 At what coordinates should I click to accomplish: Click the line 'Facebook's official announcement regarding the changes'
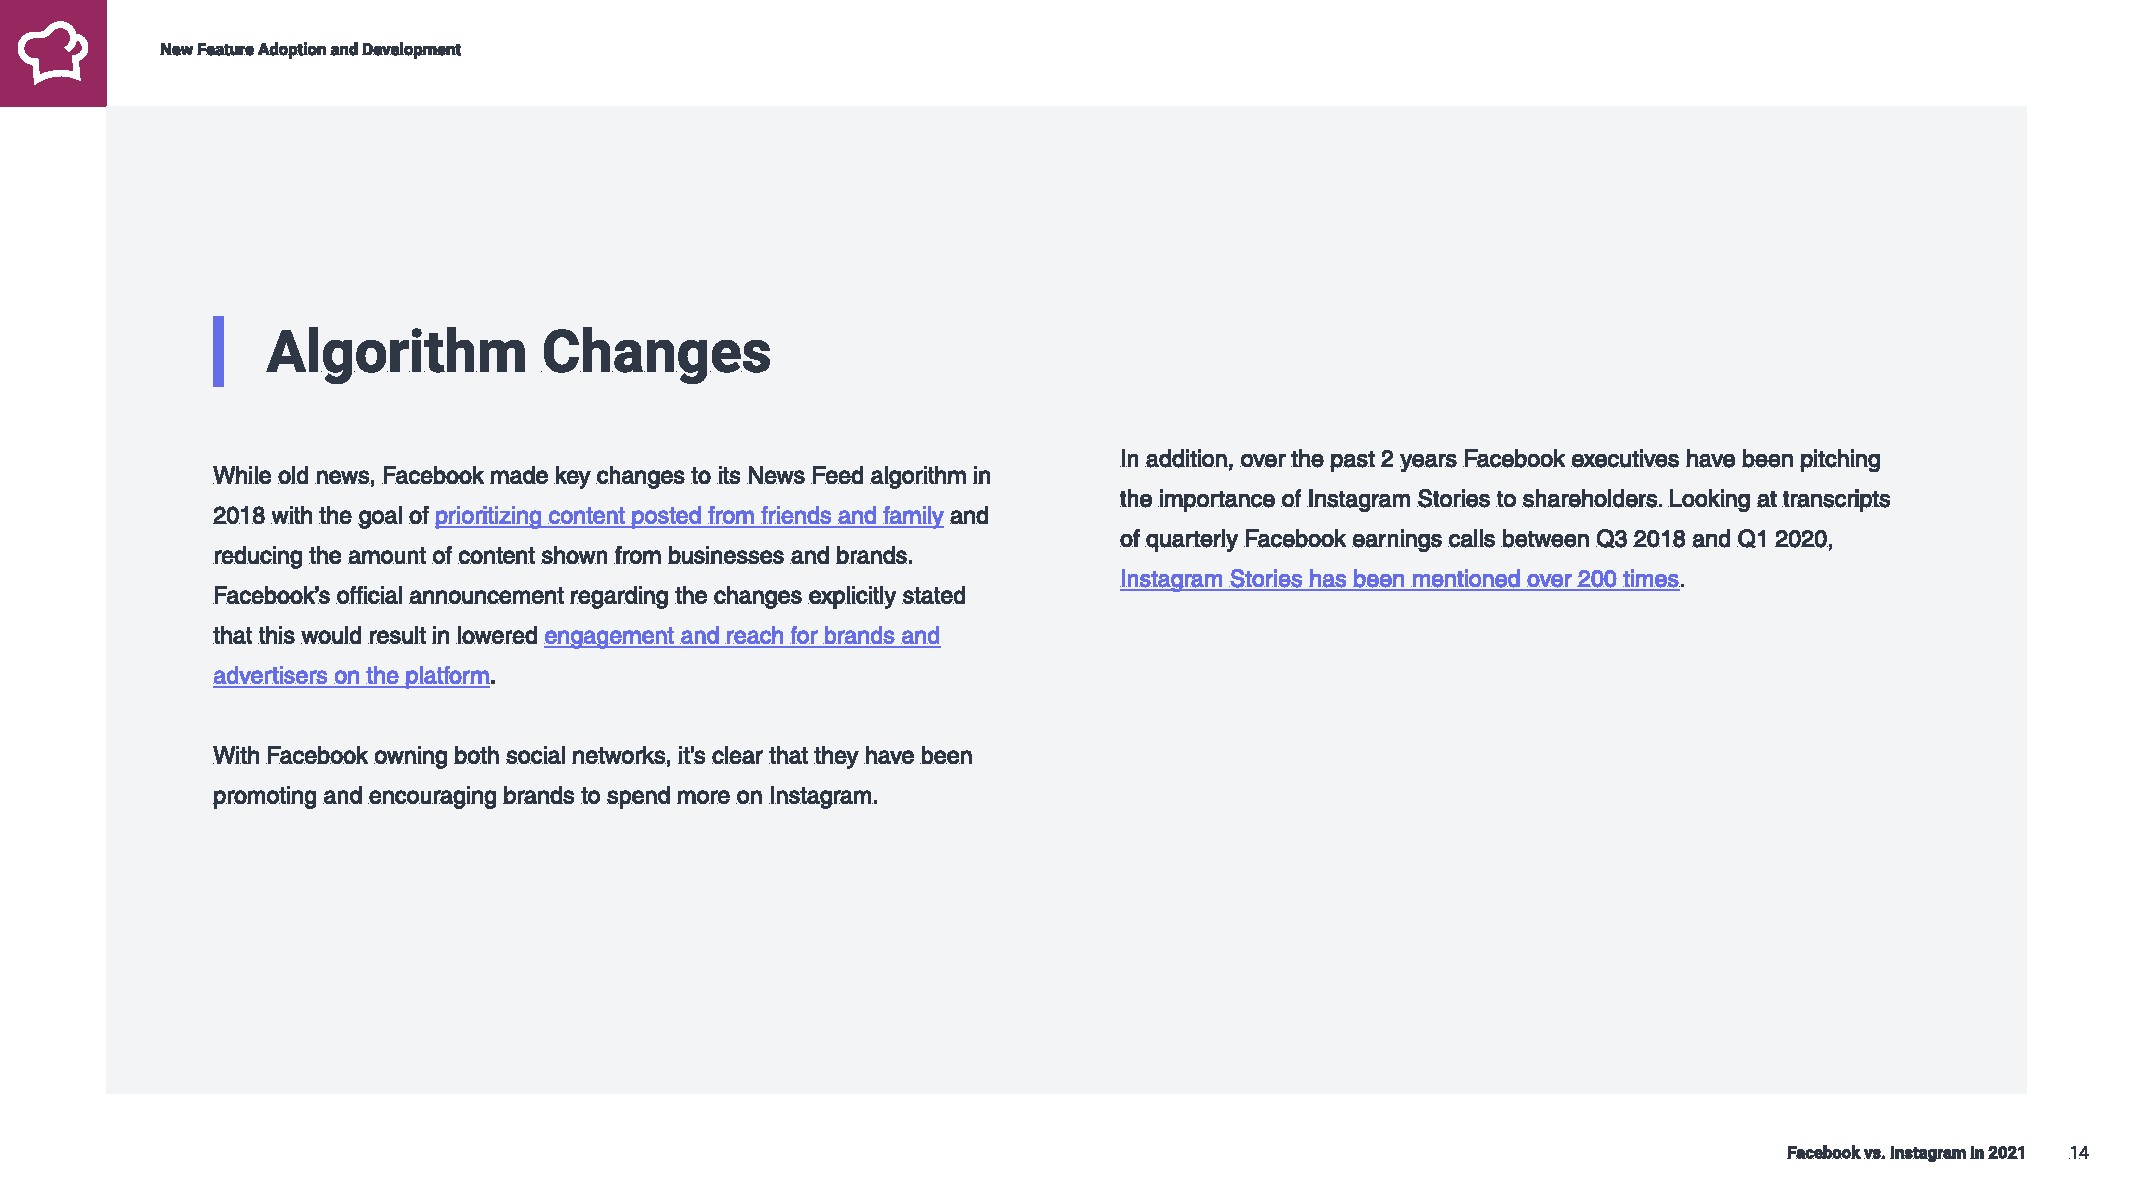pos(589,596)
